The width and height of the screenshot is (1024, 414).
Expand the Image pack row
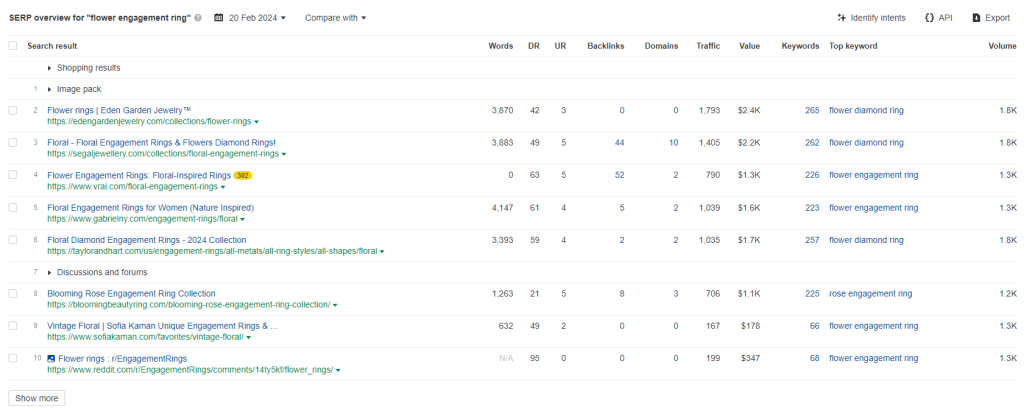tap(51, 89)
